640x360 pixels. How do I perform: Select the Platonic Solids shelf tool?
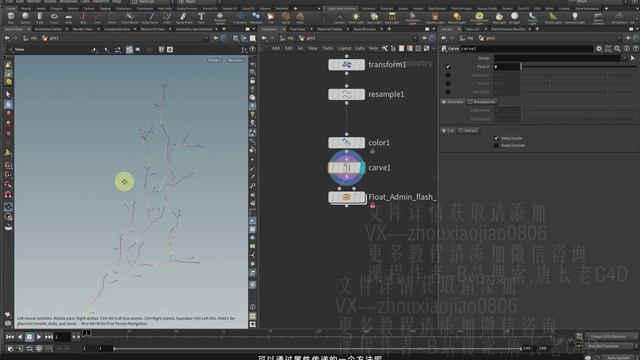click(220, 17)
